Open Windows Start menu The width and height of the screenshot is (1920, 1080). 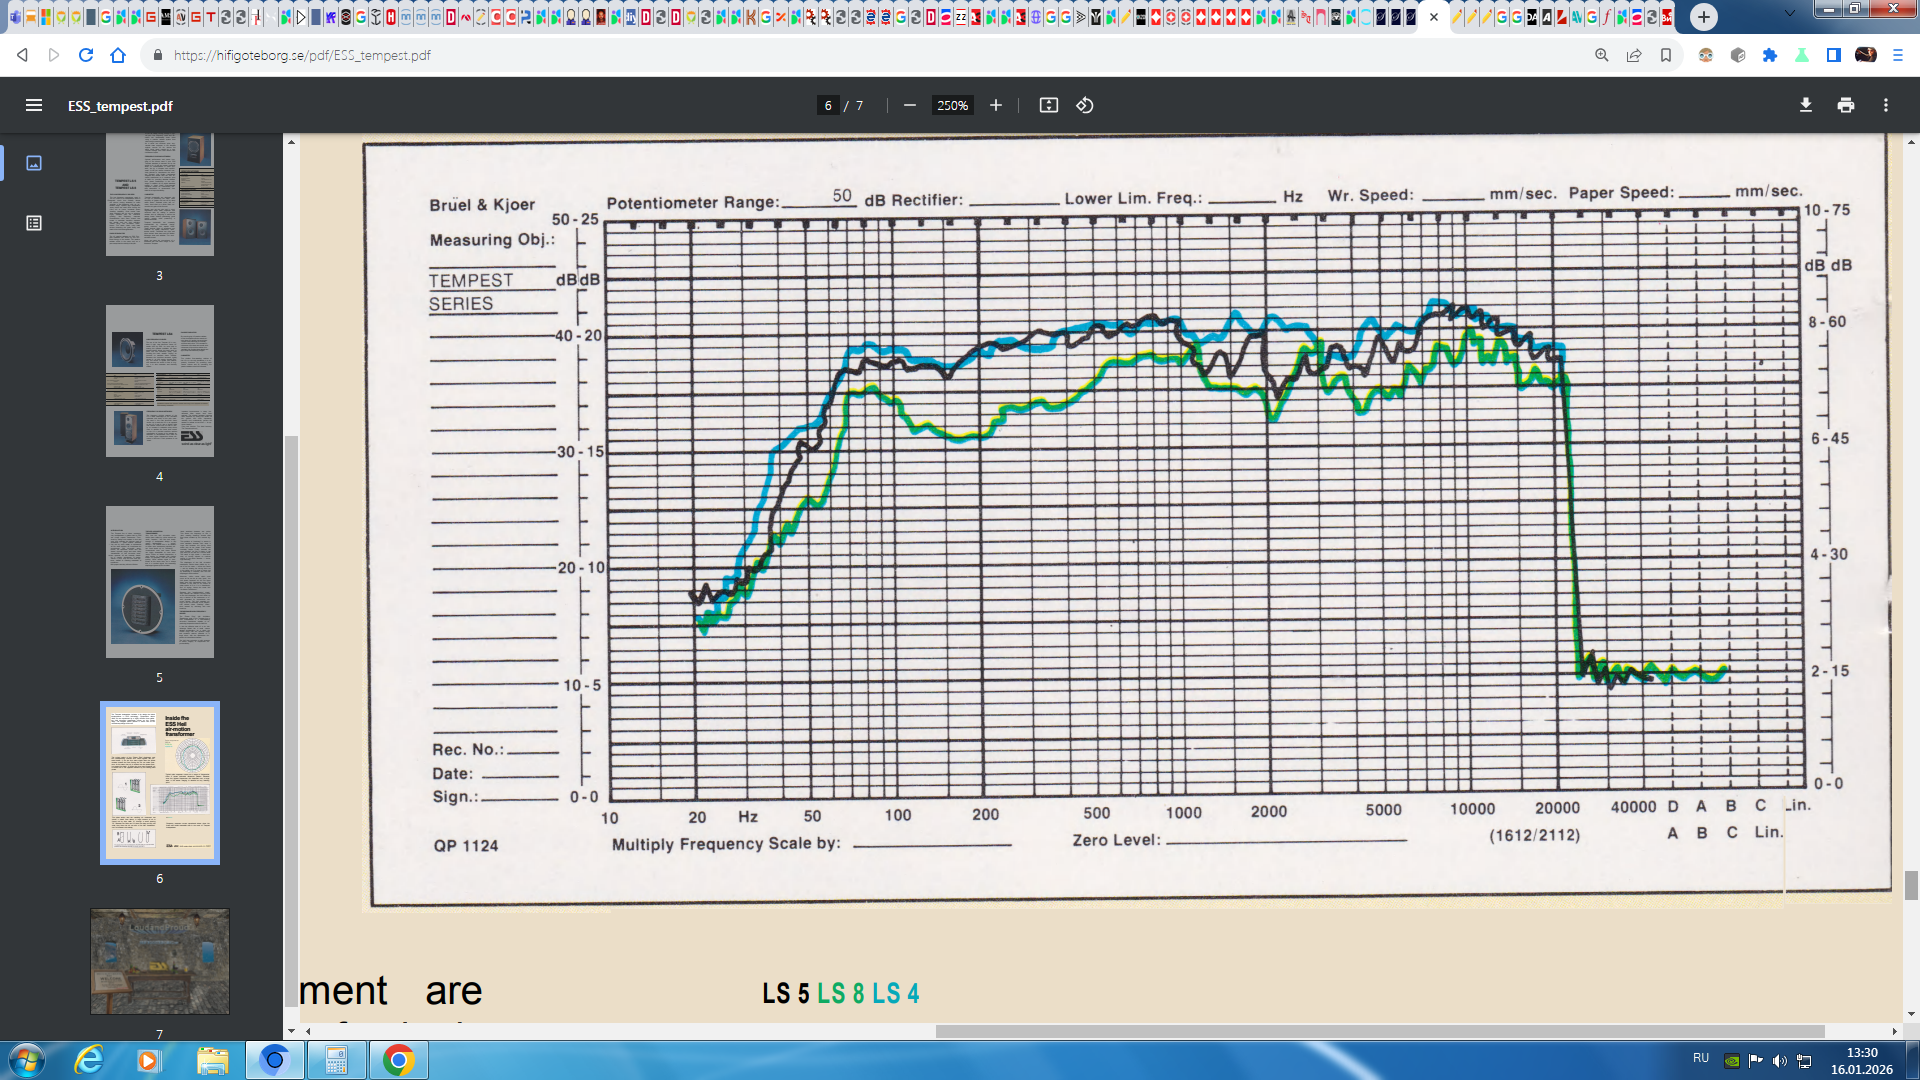[x=27, y=1060]
